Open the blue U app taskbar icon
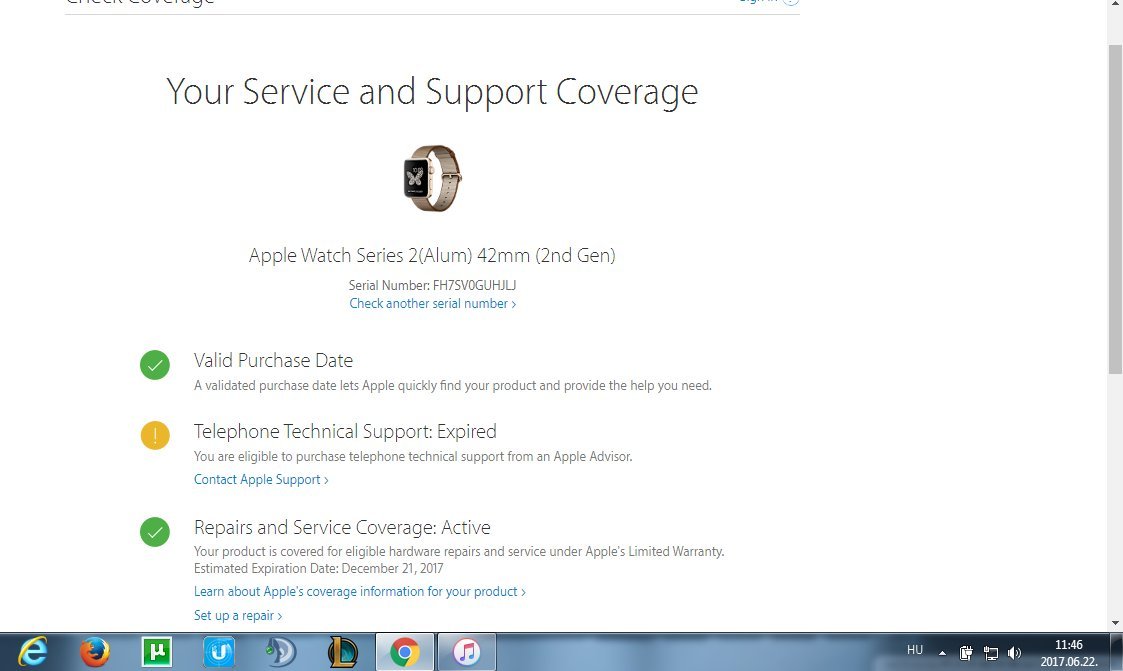Image resolution: width=1123 pixels, height=671 pixels. (x=219, y=652)
